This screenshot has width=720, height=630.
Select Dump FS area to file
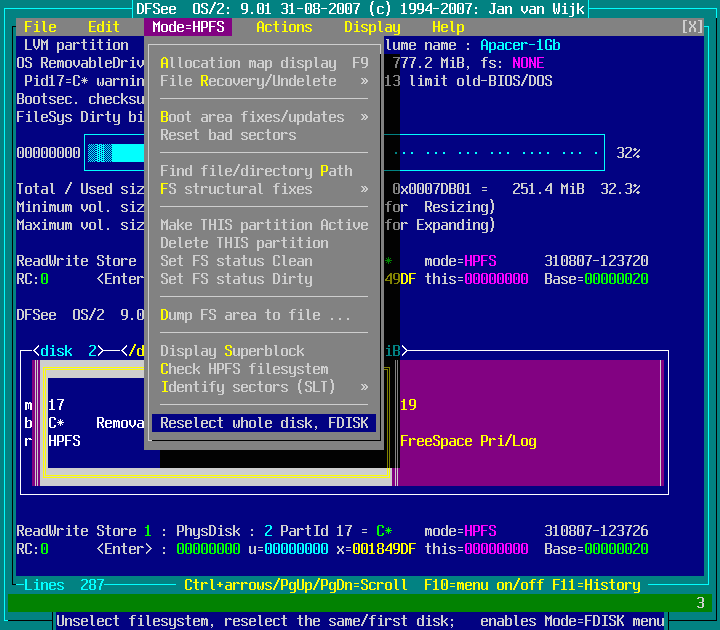[256, 315]
